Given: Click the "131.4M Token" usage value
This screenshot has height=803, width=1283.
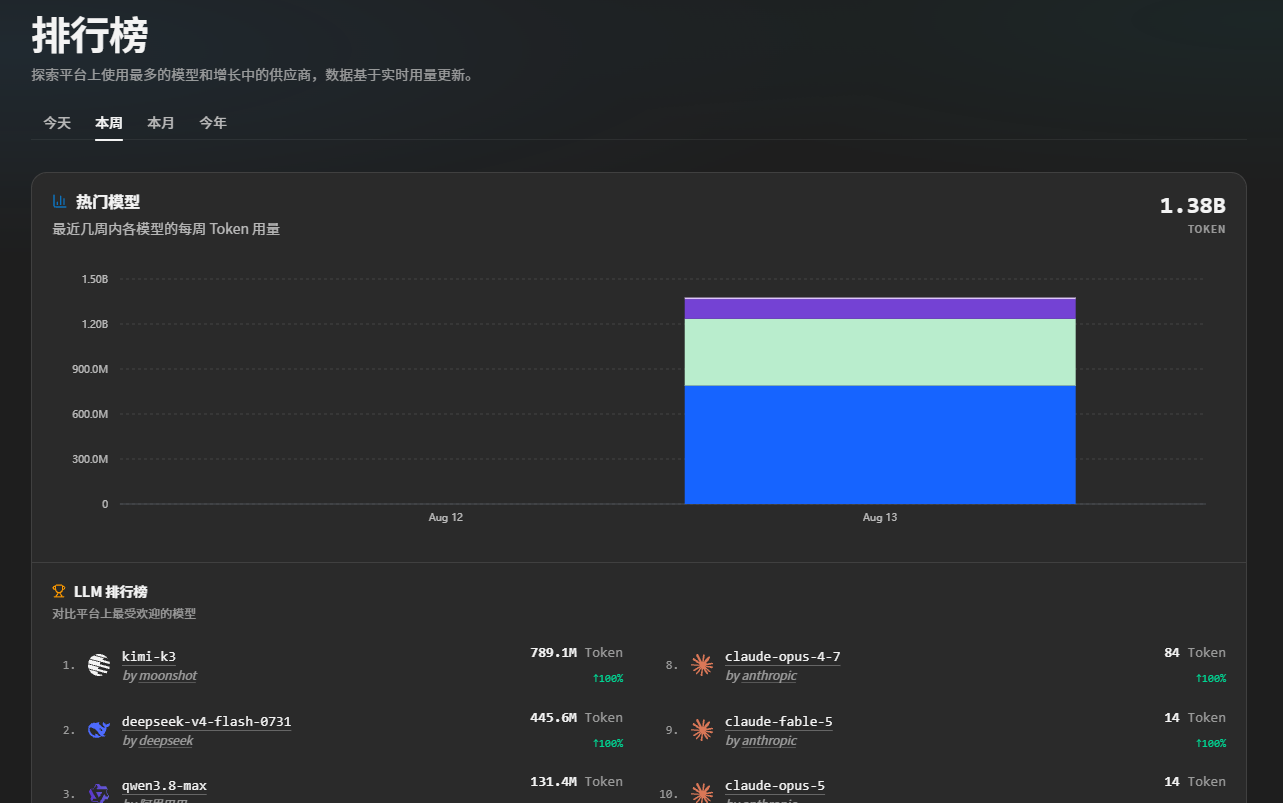Looking at the screenshot, I should [x=576, y=782].
